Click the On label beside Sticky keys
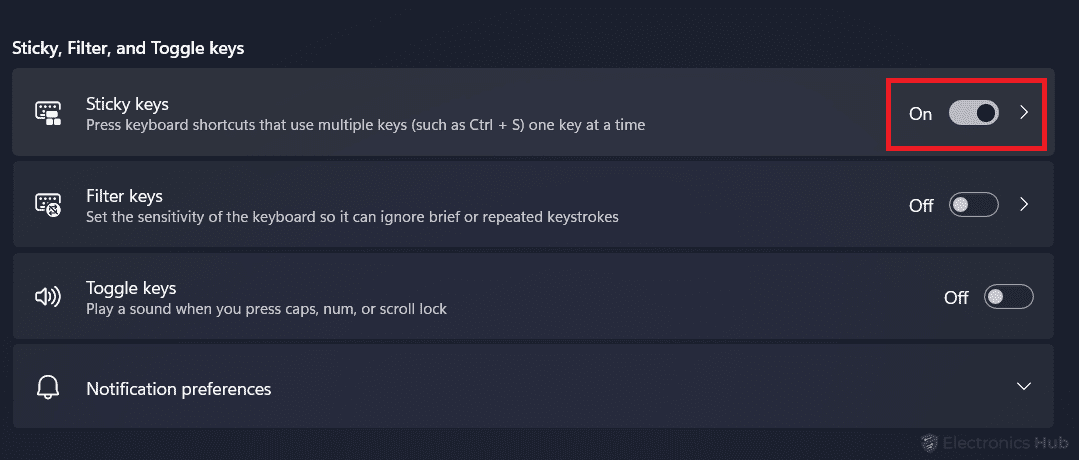This screenshot has width=1079, height=460. [920, 114]
